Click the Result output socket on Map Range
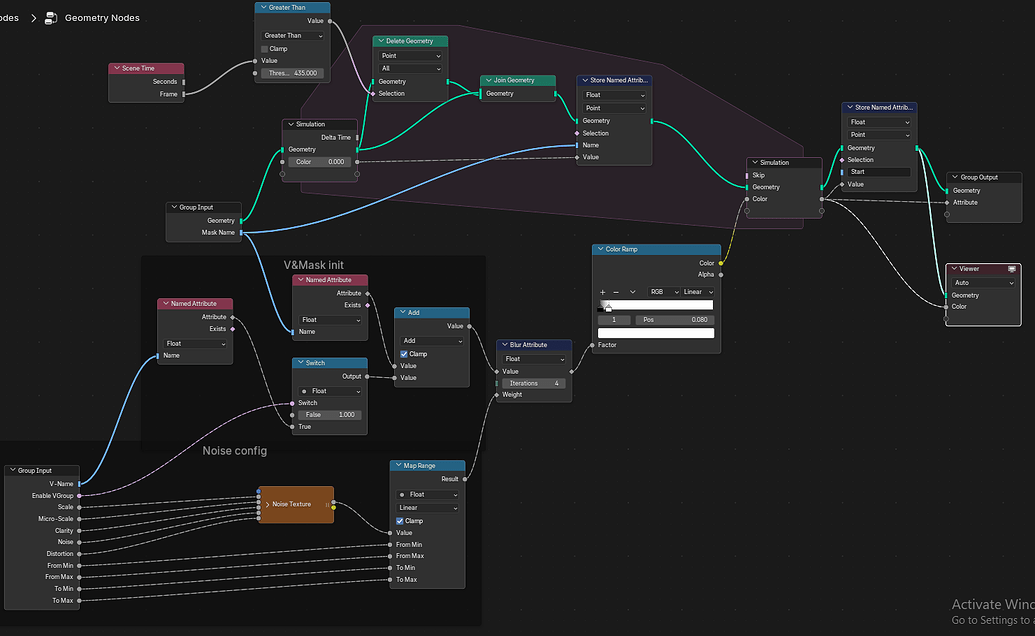The height and width of the screenshot is (636, 1035). pyautogui.click(x=465, y=479)
